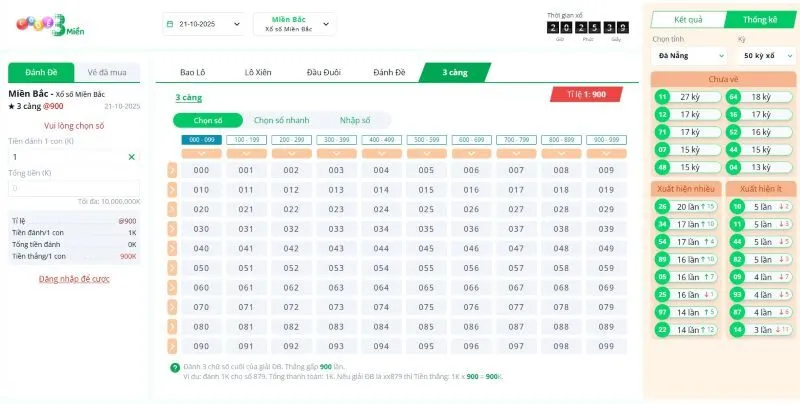
Task: Select whole row arrow for row 040
Action: pyautogui.click(x=172, y=248)
